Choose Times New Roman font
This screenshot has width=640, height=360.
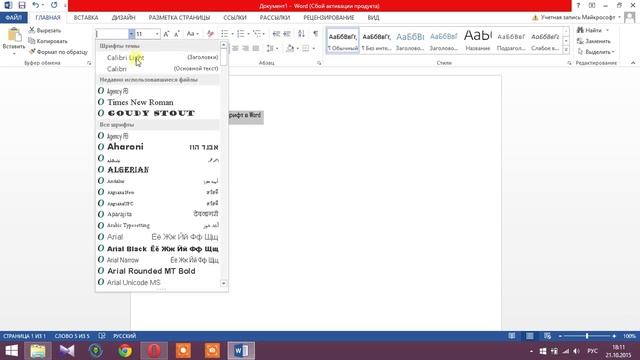tap(158, 102)
